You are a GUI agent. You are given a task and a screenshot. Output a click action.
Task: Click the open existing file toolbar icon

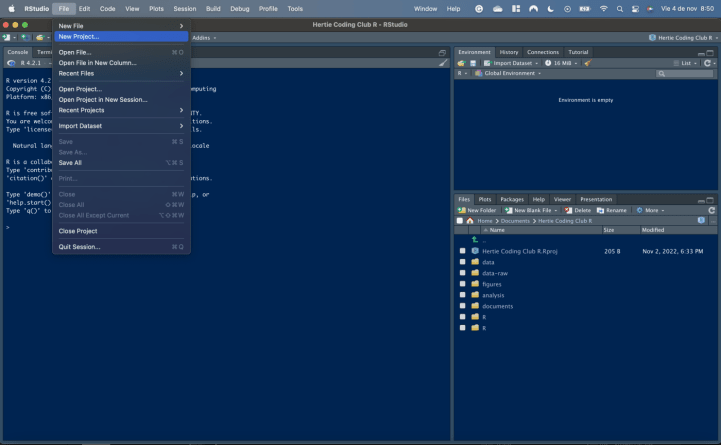click(x=40, y=37)
